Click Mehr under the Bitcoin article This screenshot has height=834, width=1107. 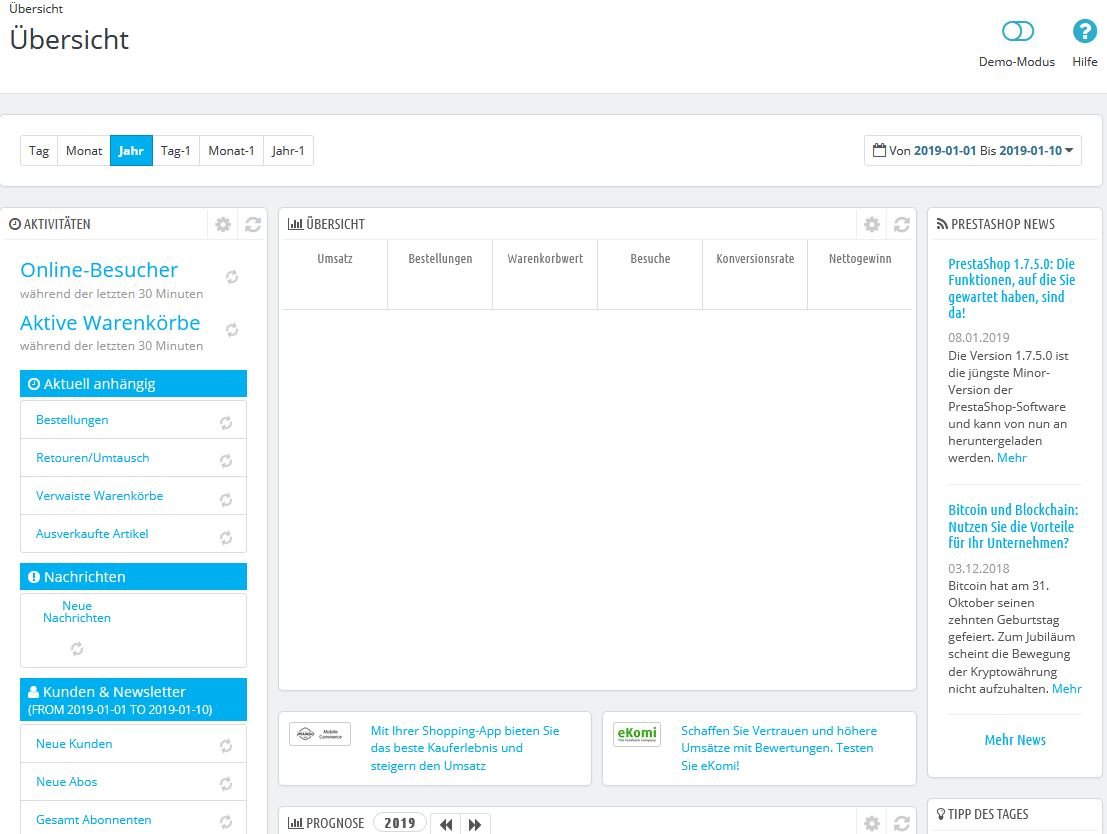click(1067, 689)
